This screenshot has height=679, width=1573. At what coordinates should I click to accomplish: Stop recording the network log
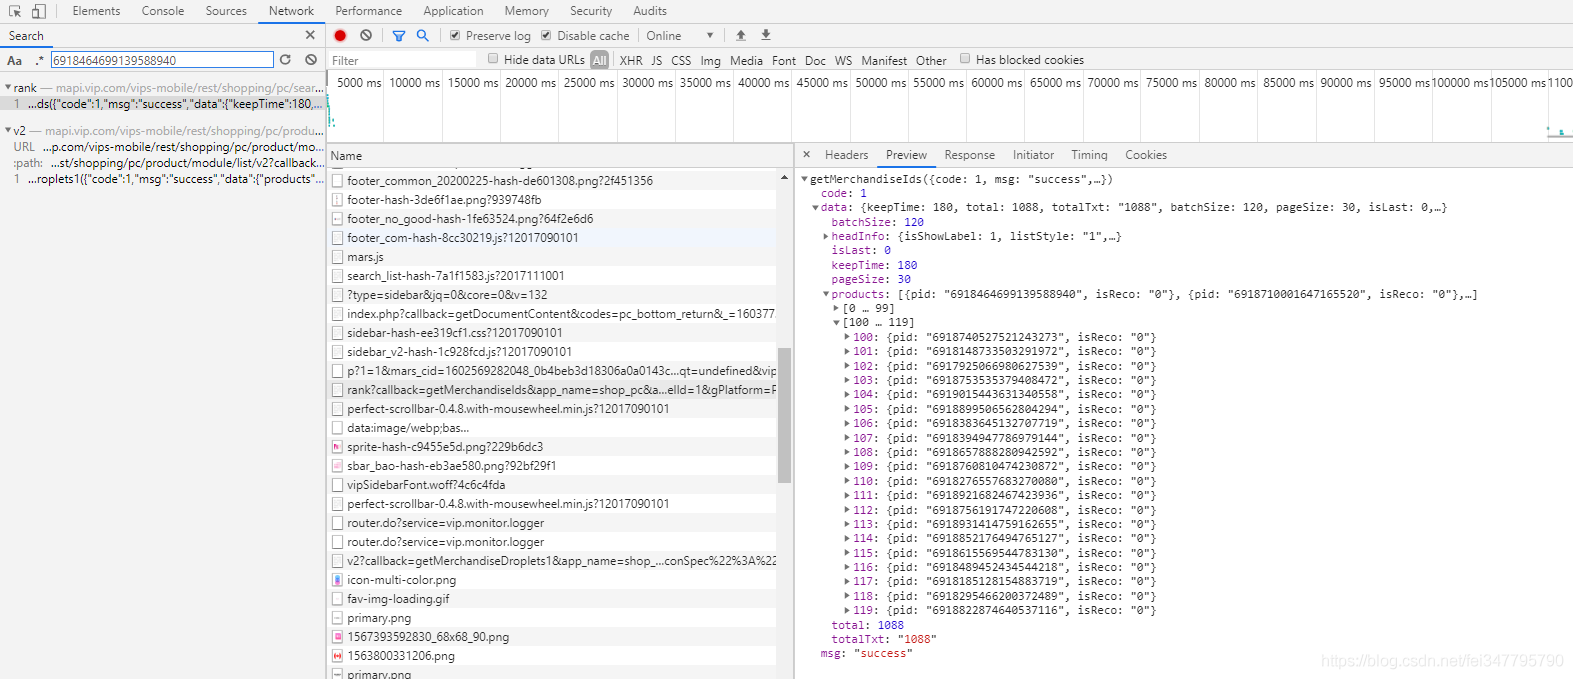(x=340, y=35)
